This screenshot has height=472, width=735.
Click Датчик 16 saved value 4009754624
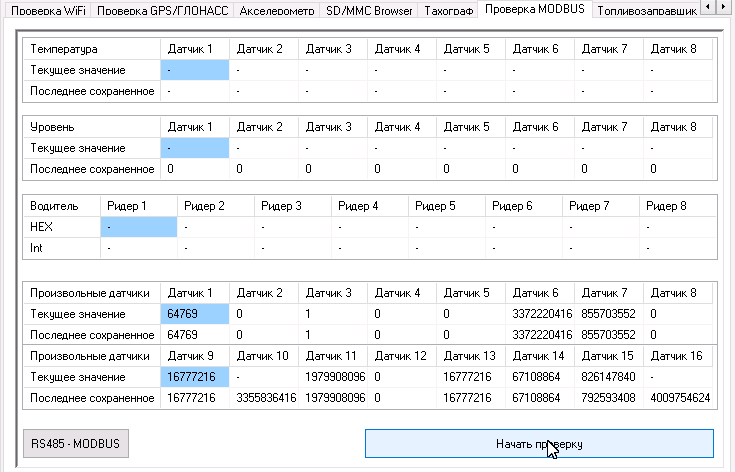[679, 398]
